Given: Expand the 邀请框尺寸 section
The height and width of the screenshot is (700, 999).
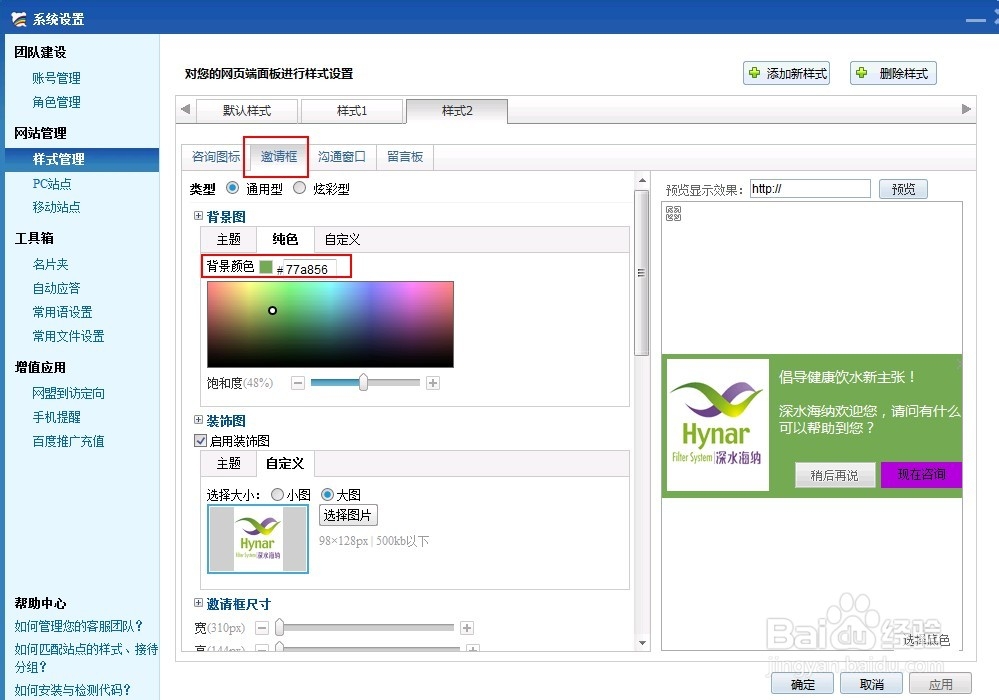Looking at the screenshot, I should pos(198,603).
